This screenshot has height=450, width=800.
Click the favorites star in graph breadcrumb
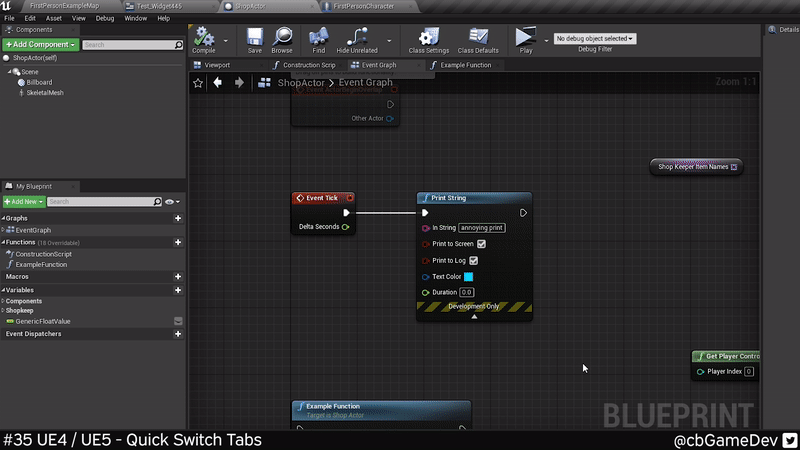point(198,83)
